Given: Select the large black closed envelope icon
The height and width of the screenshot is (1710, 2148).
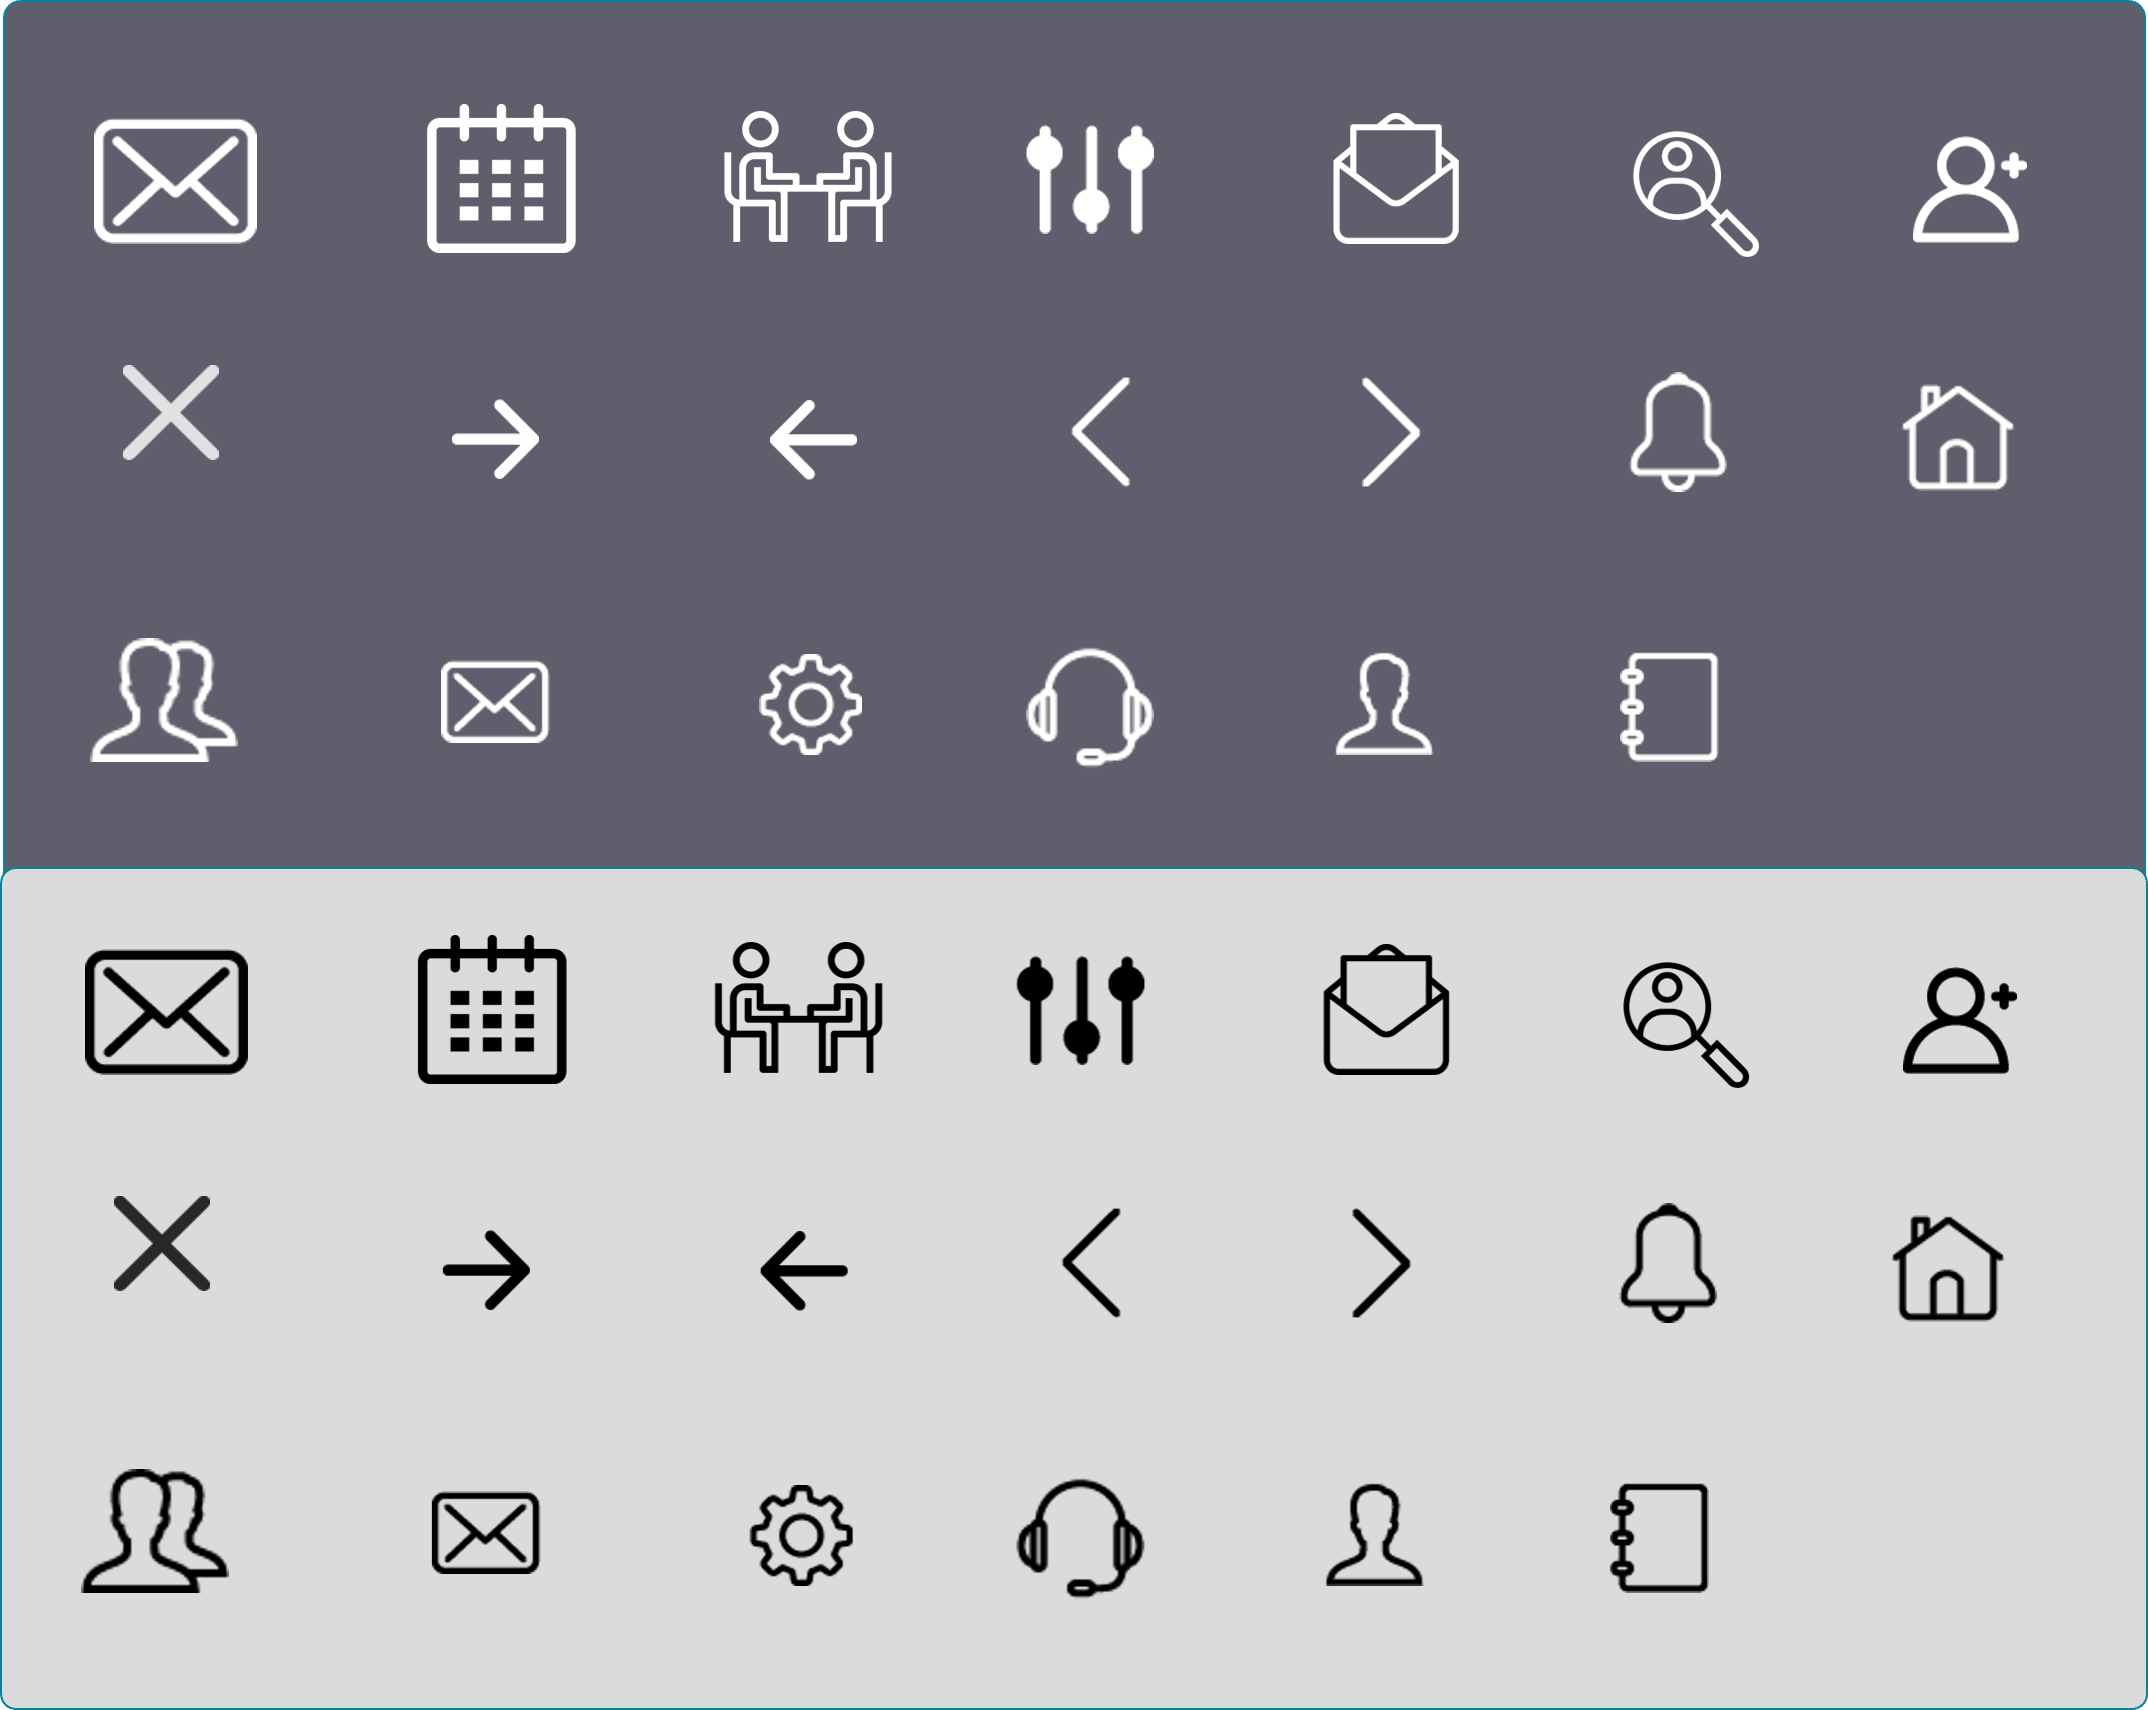Looking at the screenshot, I should pyautogui.click(x=166, y=1012).
